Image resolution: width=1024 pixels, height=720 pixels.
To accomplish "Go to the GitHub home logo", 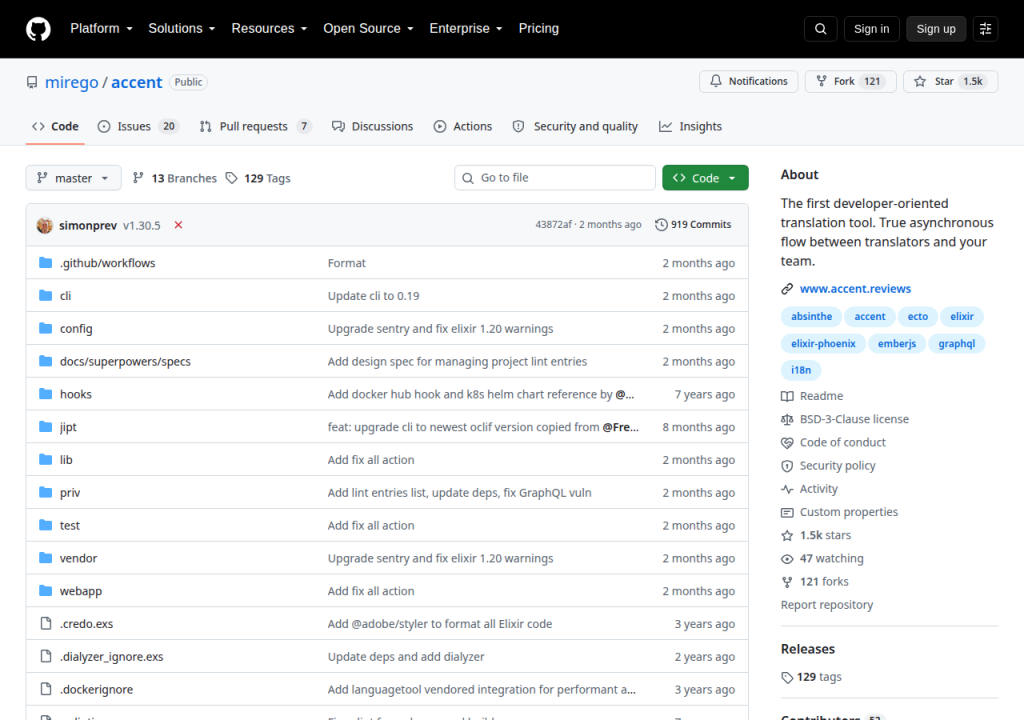I will click(38, 29).
